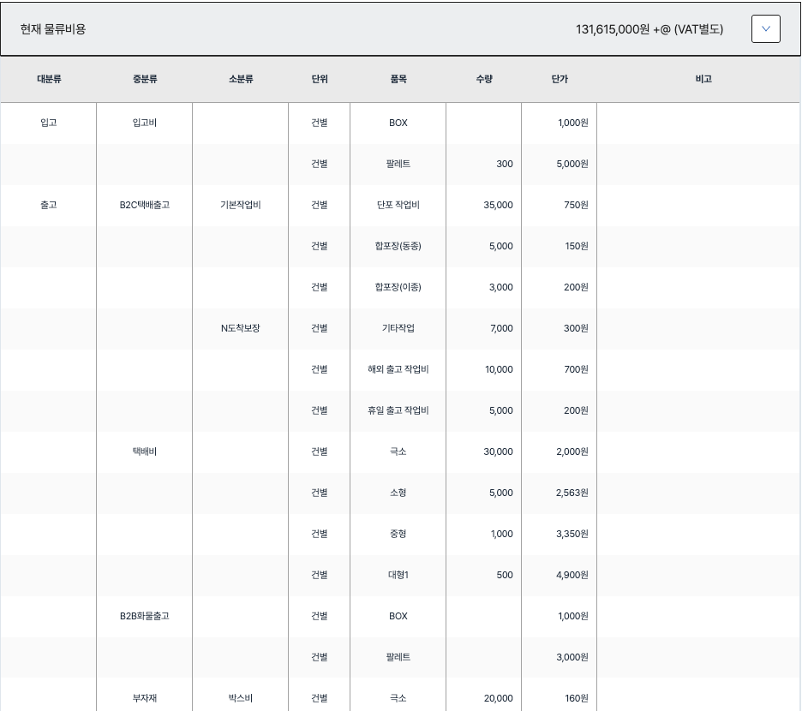The height and width of the screenshot is (712, 802).
Task: Select the 택배비 category cell
Action: click(x=144, y=451)
